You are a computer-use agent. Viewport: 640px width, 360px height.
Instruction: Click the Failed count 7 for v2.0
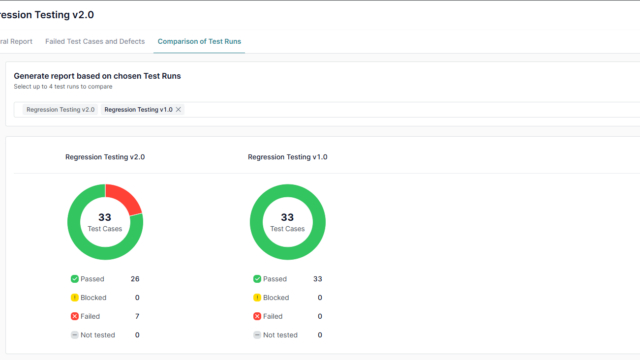[137, 316]
